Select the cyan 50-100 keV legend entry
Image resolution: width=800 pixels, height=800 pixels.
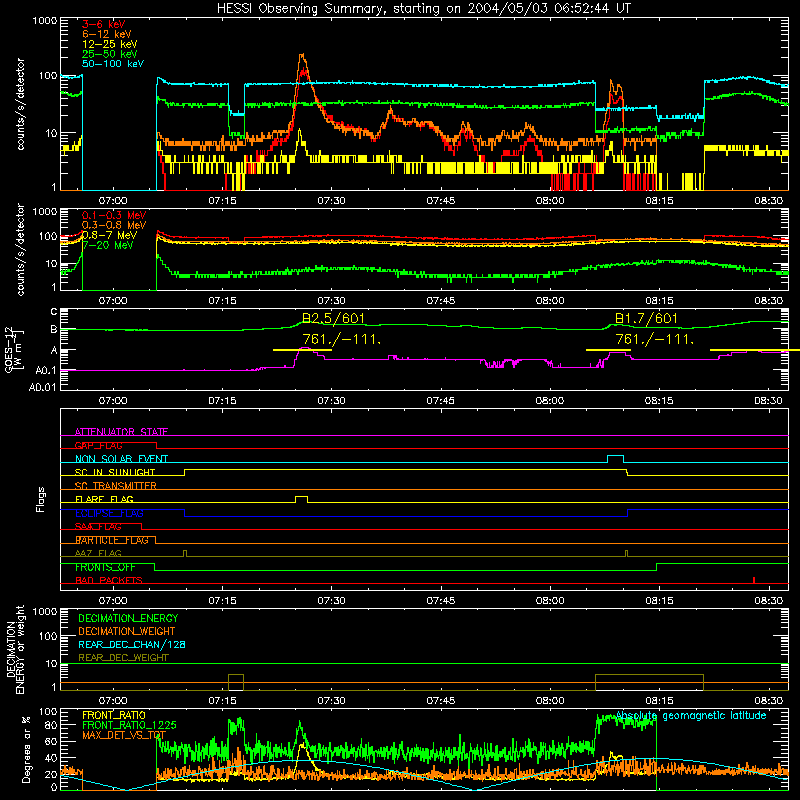[x=113, y=64]
